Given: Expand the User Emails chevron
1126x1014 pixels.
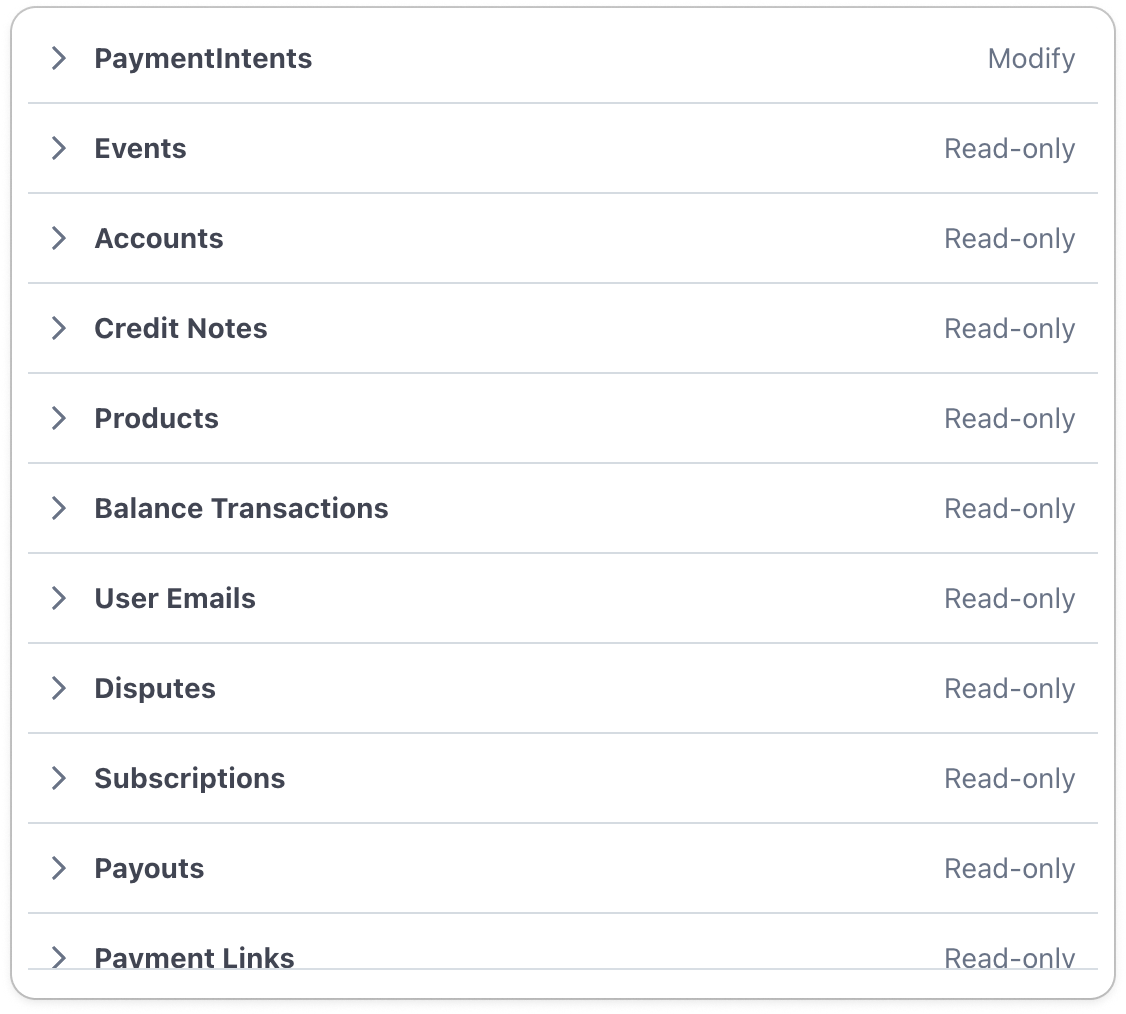Looking at the screenshot, I should click(59, 598).
